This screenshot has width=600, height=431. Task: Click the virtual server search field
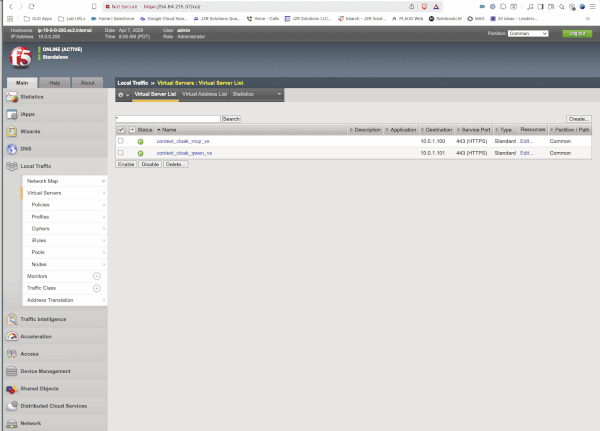coord(168,119)
